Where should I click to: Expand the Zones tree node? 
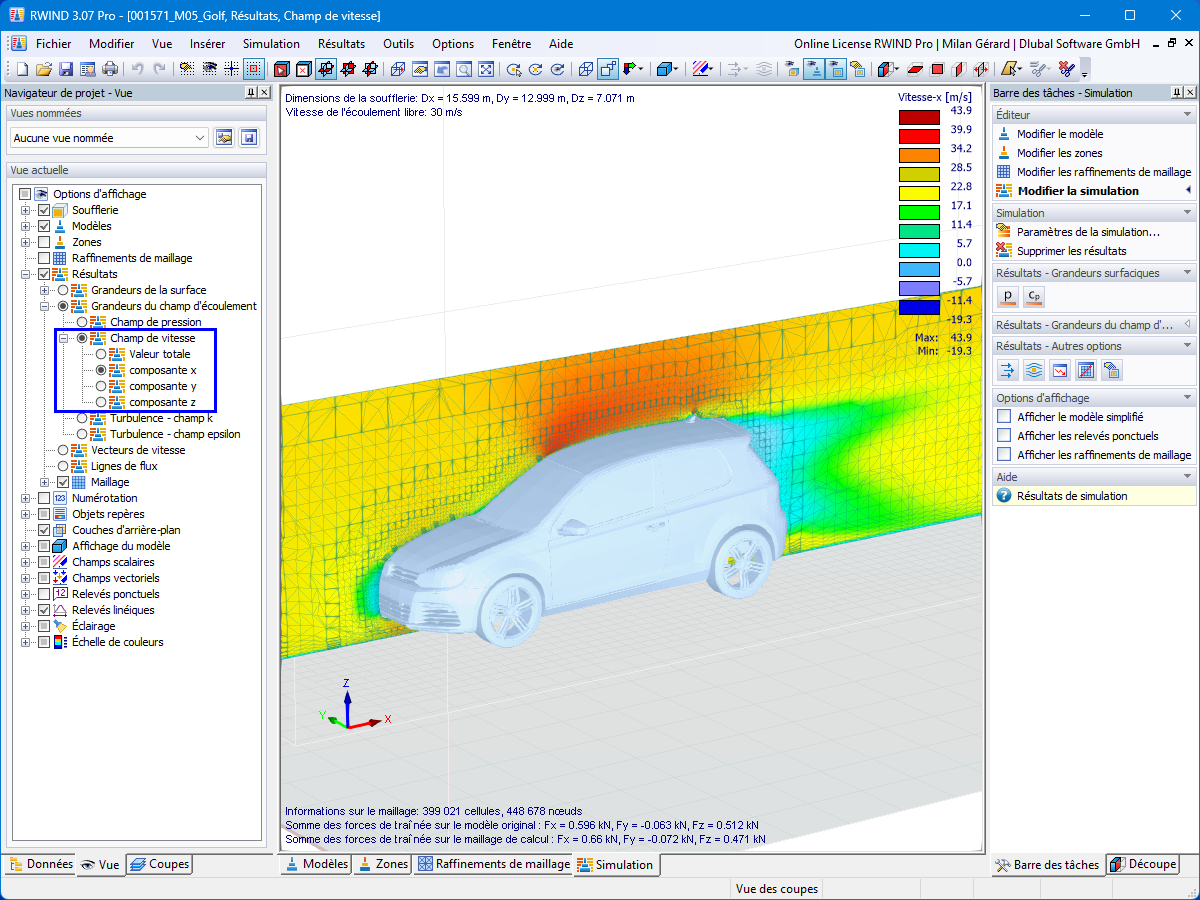point(25,242)
